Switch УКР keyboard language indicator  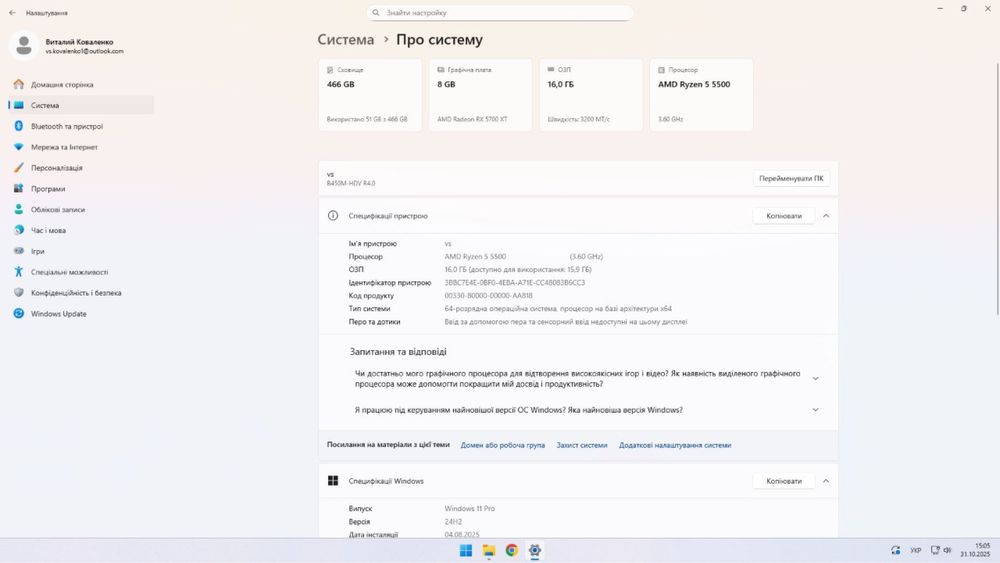coord(916,550)
